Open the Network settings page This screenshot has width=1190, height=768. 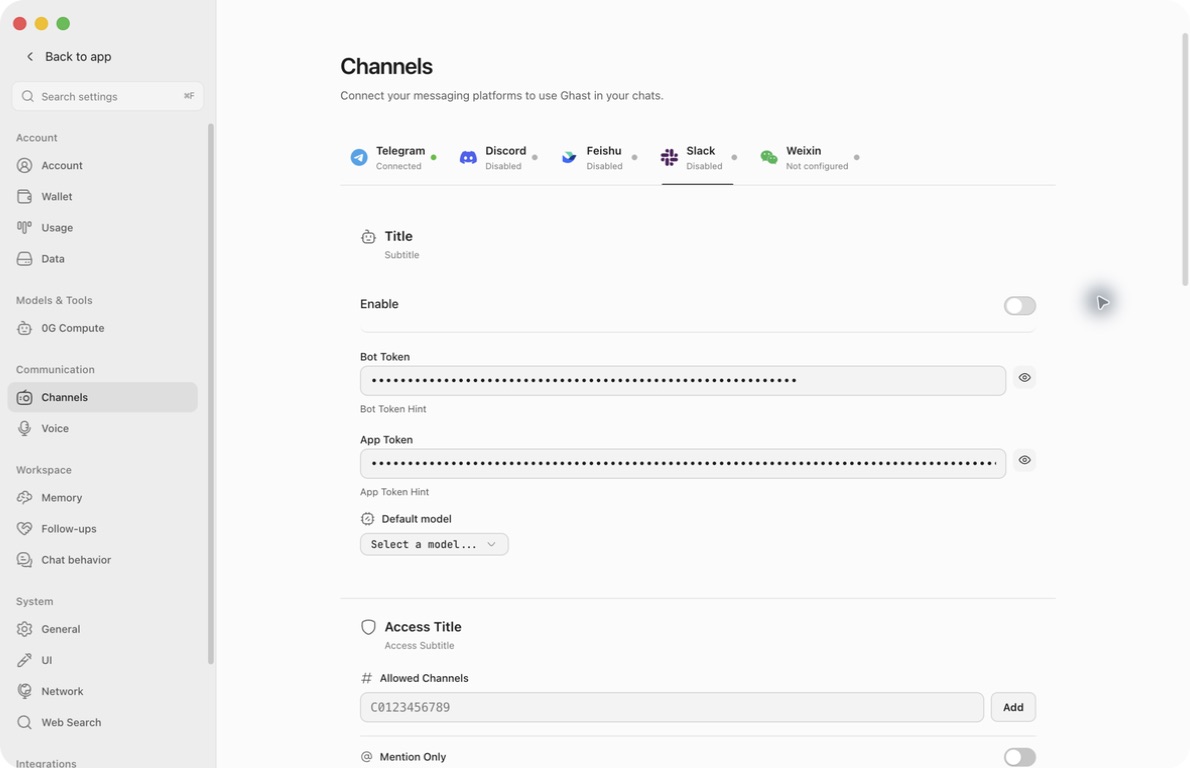[102, 691]
